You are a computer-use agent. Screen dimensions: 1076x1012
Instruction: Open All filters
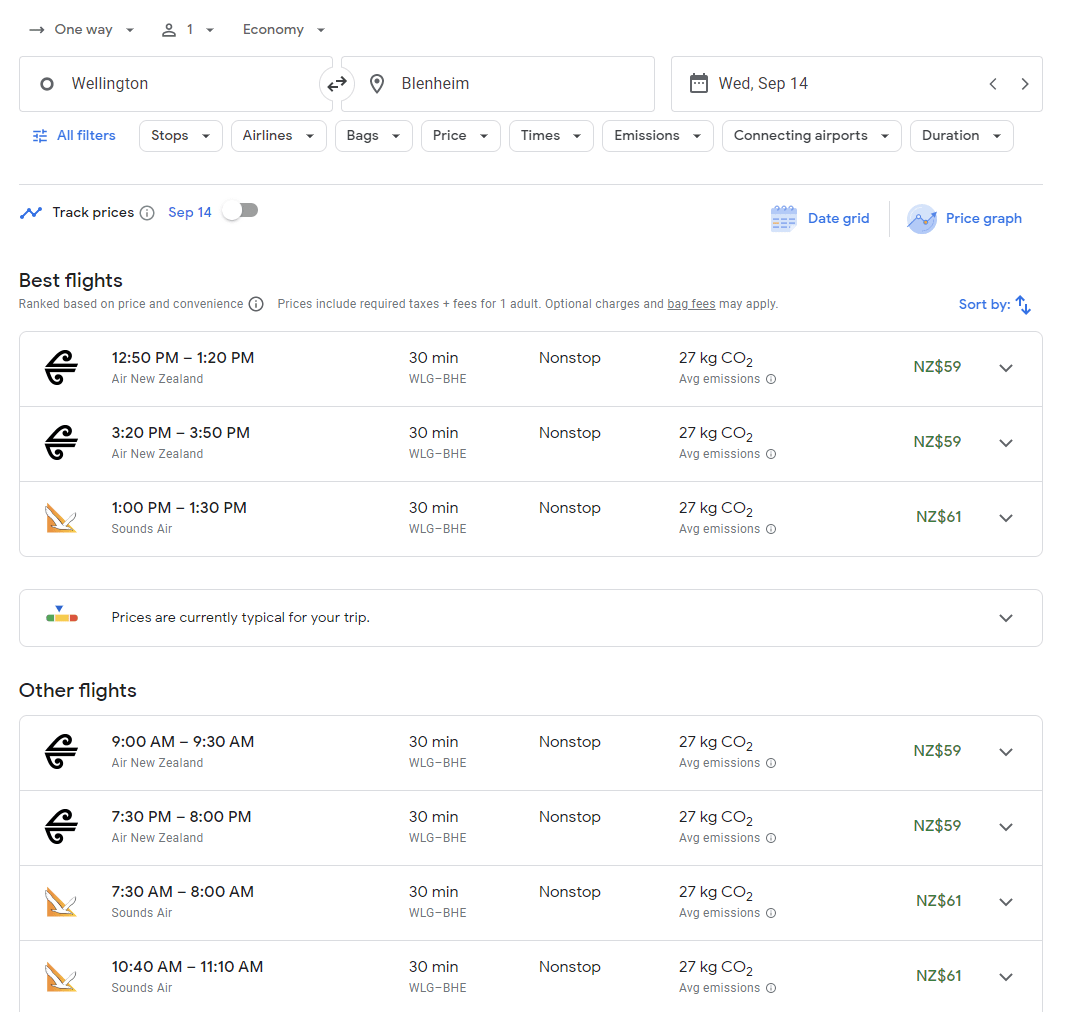(73, 135)
